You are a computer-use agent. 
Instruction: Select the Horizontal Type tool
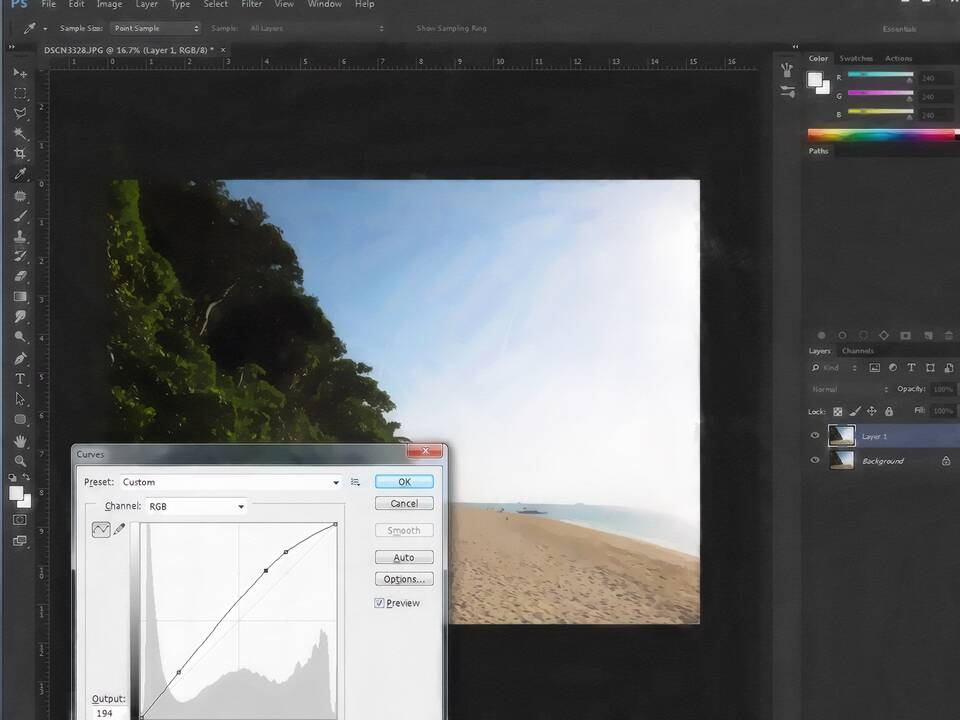click(x=20, y=379)
